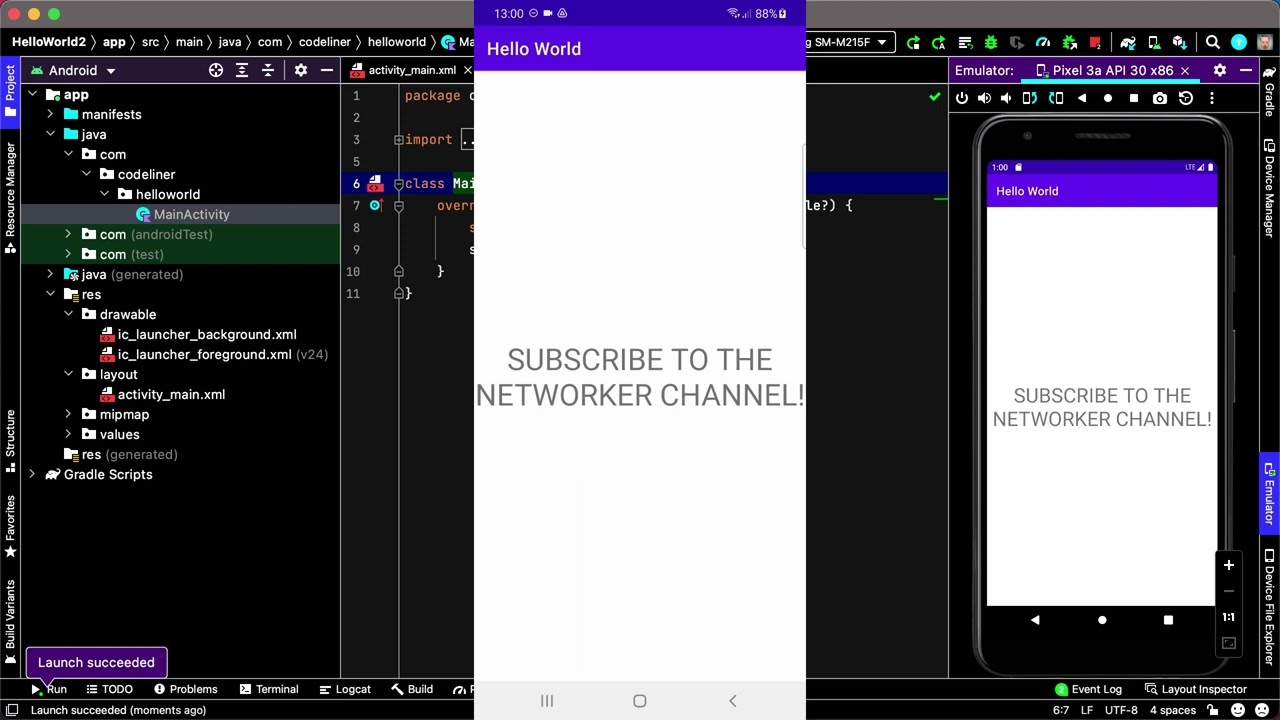The height and width of the screenshot is (720, 1280).
Task: Open the Logcat tab
Action: coord(345,689)
